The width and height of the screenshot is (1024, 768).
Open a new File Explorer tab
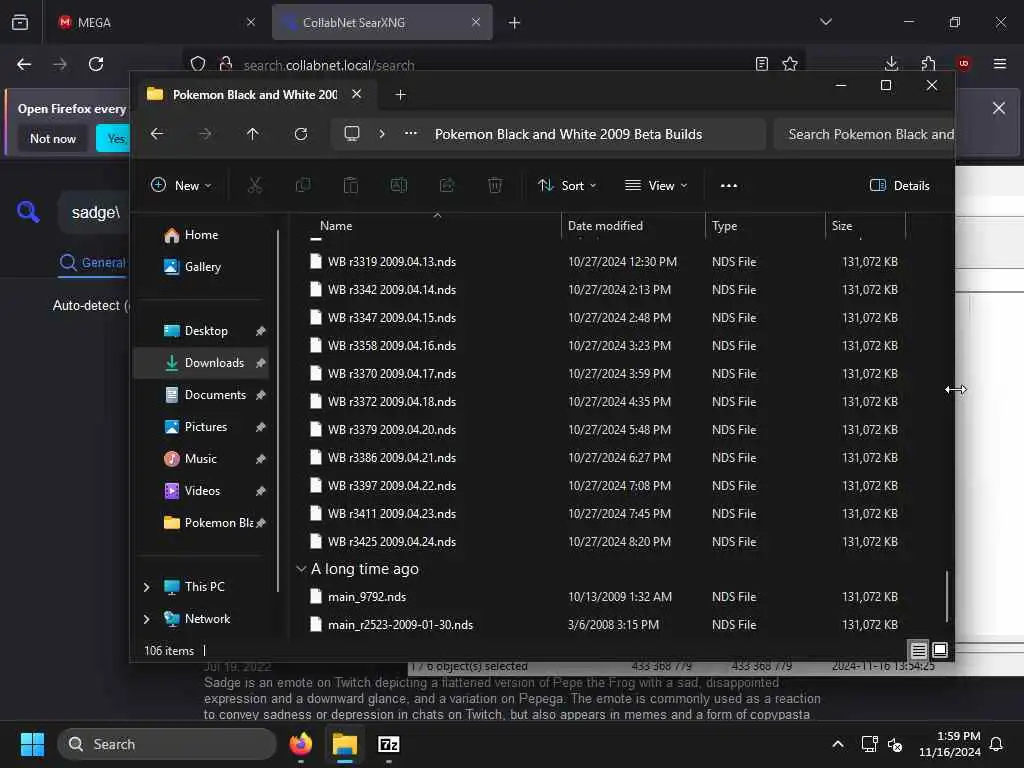click(x=401, y=95)
